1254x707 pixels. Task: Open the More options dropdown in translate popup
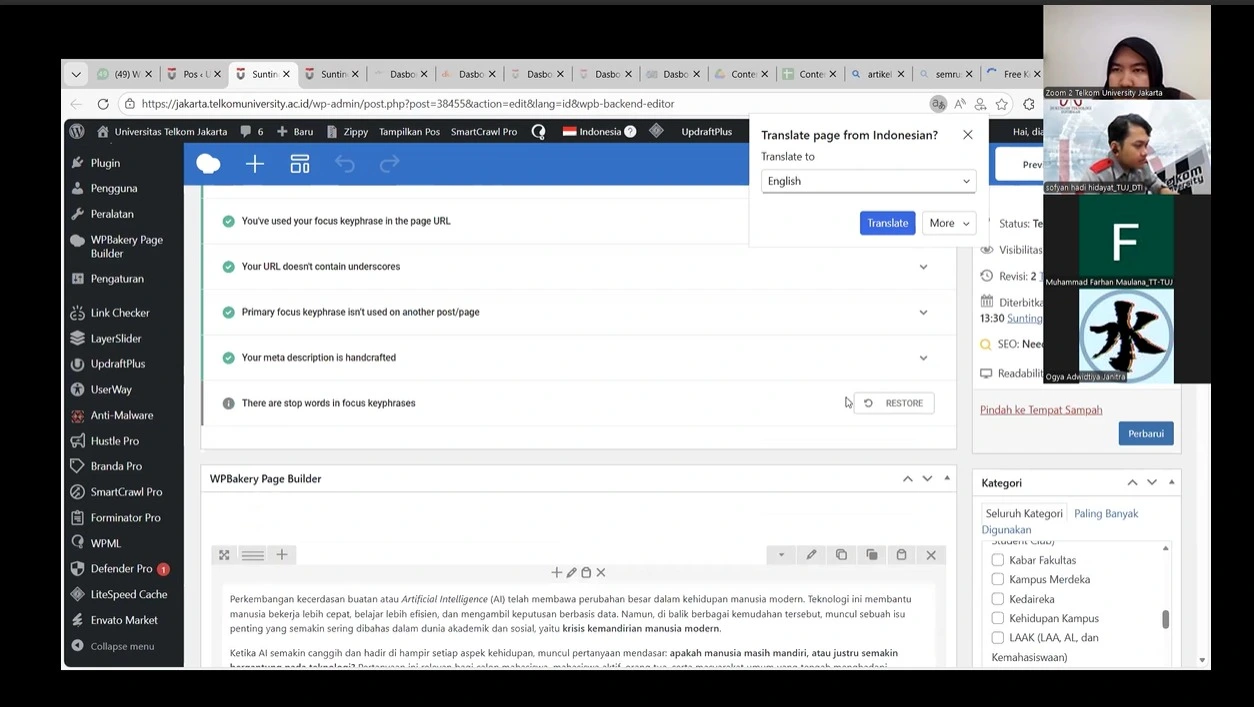949,223
